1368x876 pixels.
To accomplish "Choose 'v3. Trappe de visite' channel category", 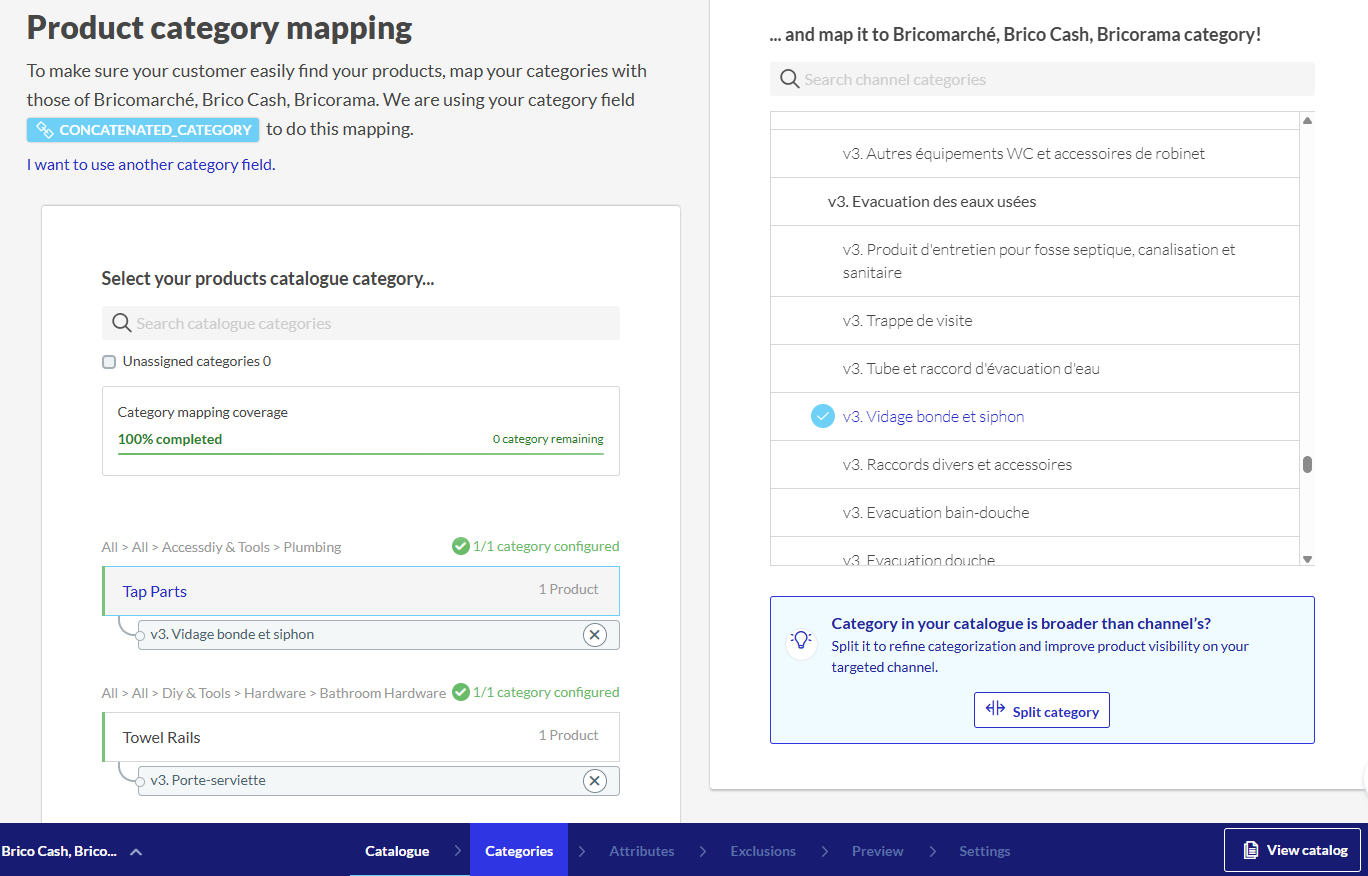I will click(x=907, y=321).
